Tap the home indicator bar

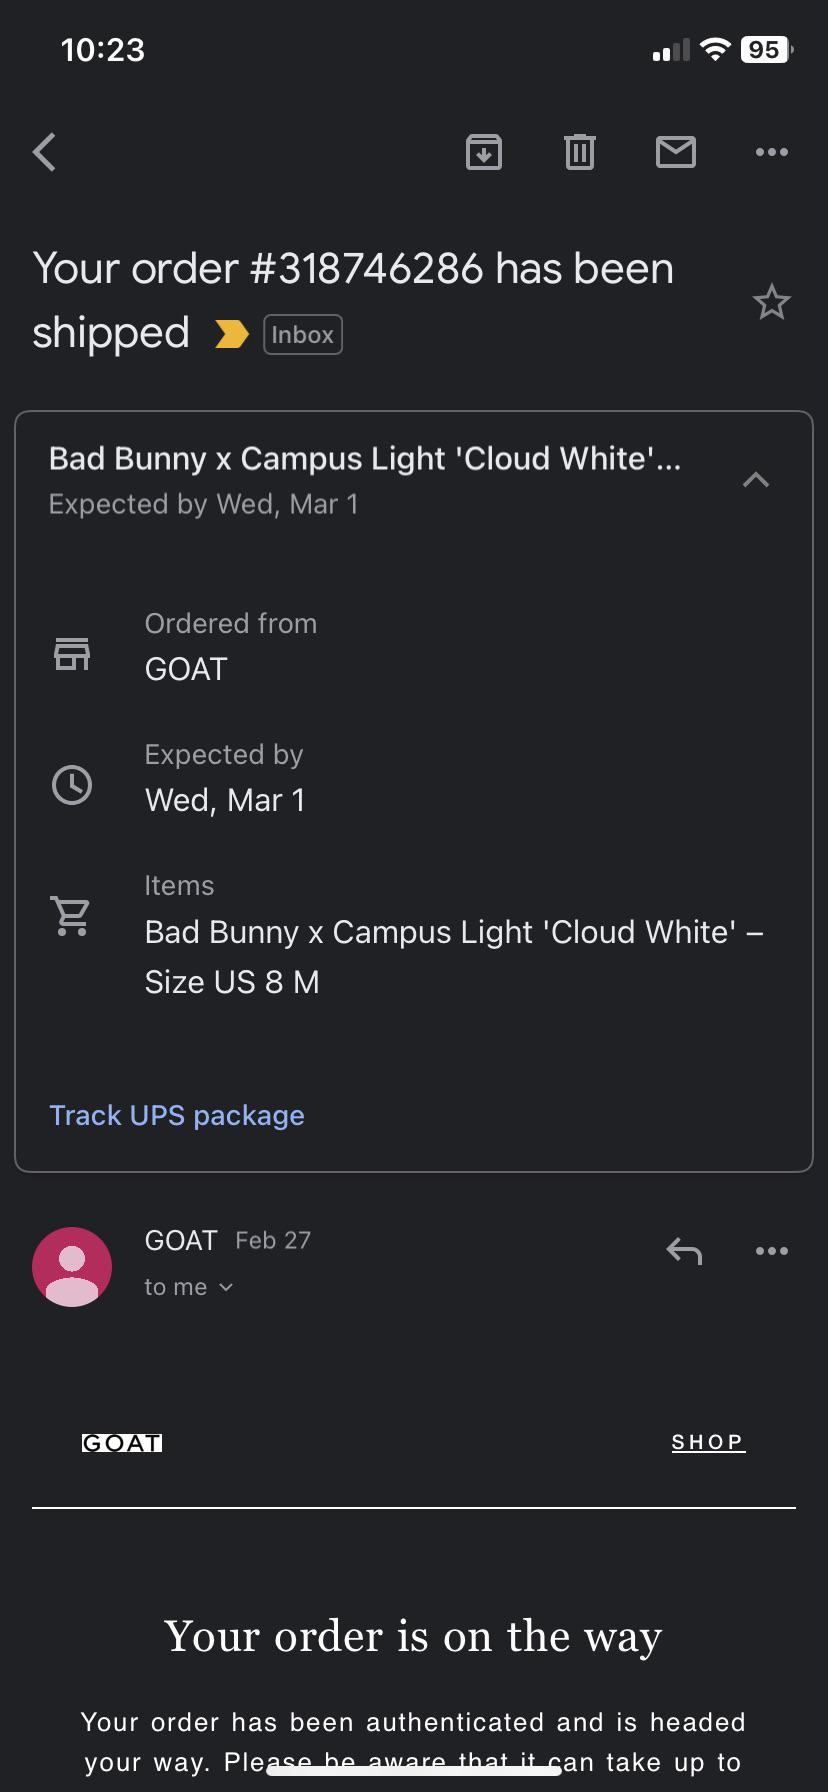click(x=414, y=1770)
